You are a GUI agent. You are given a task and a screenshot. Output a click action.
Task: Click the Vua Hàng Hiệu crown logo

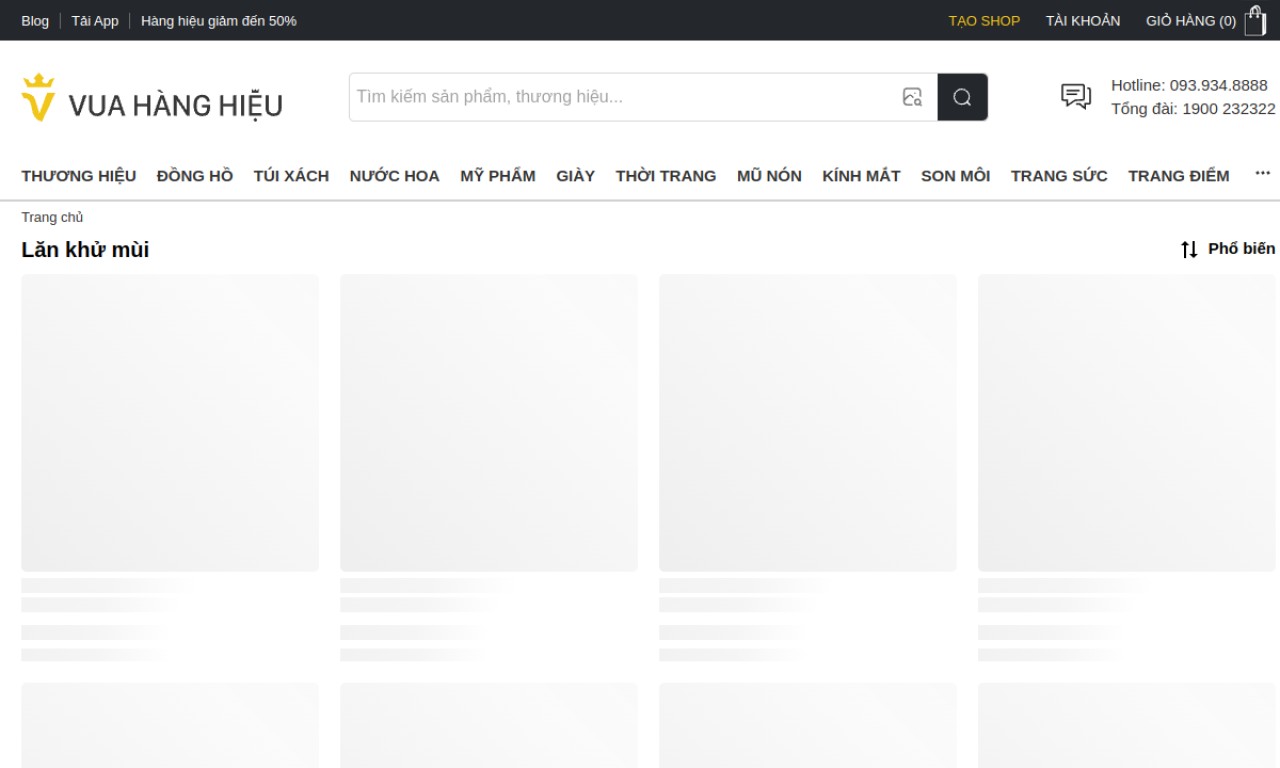[x=152, y=98]
